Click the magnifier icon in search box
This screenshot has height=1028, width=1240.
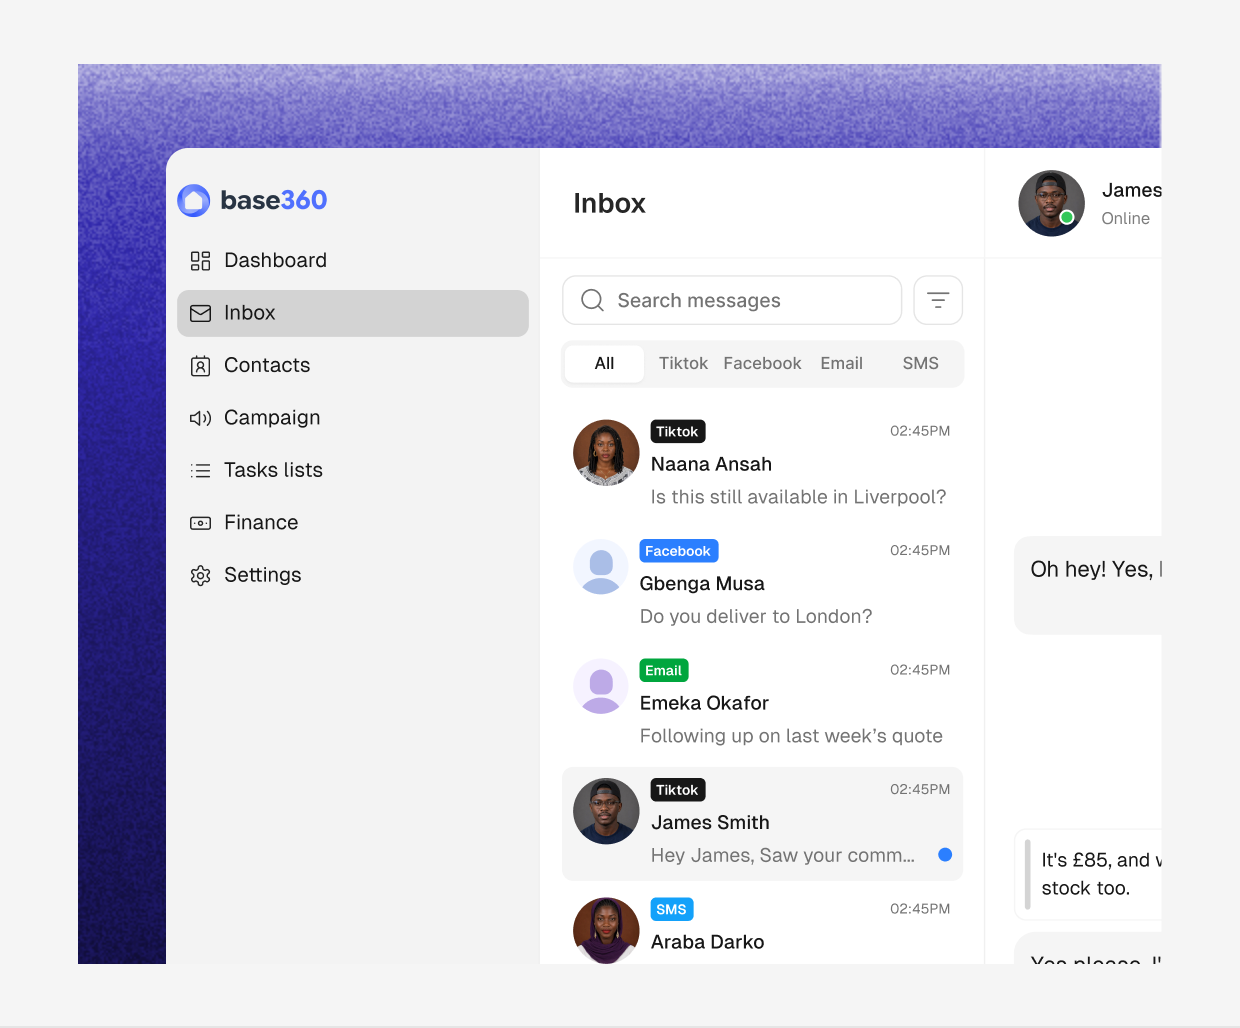pos(592,300)
